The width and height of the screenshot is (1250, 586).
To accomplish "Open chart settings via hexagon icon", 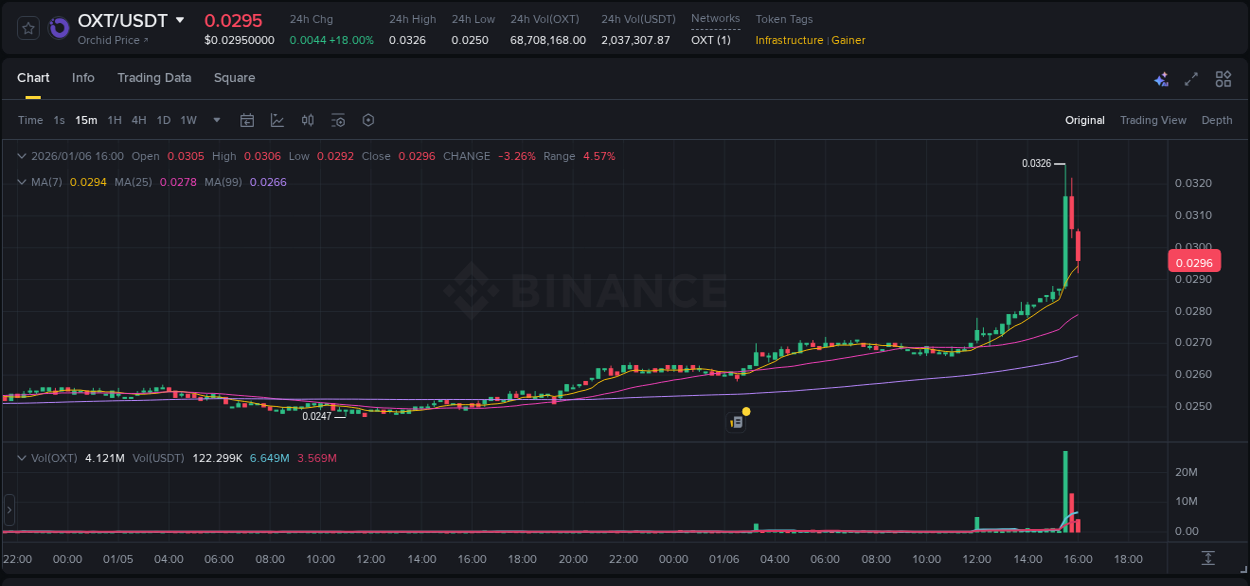I will [x=368, y=120].
